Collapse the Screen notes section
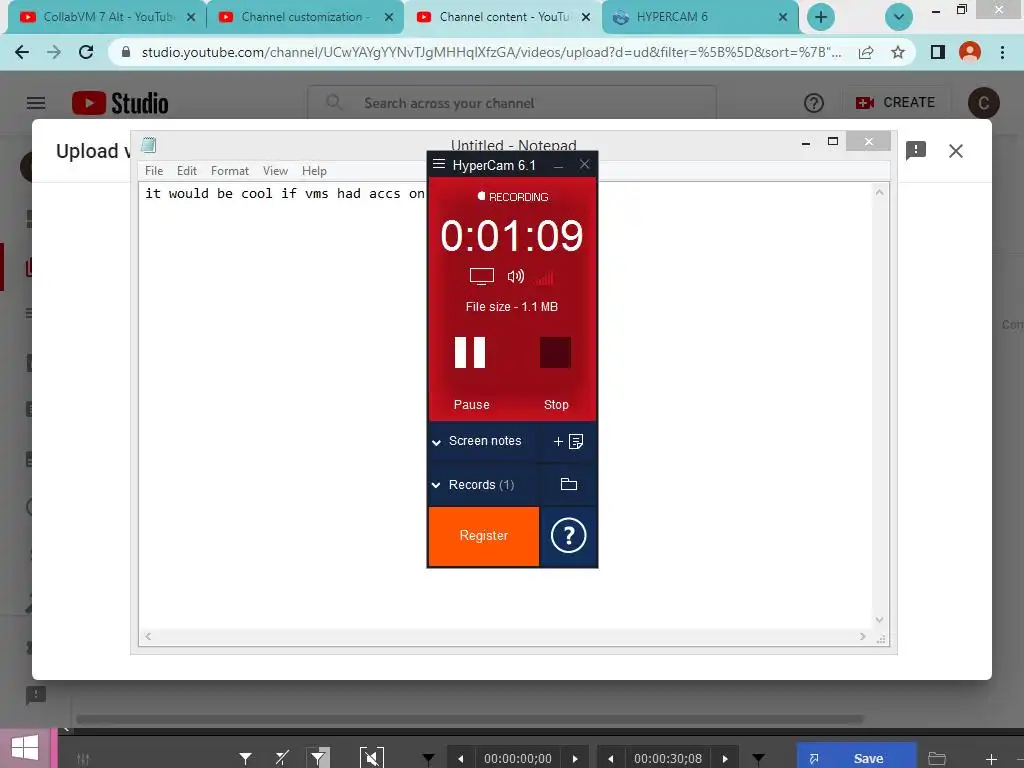1024x768 pixels. (x=436, y=442)
